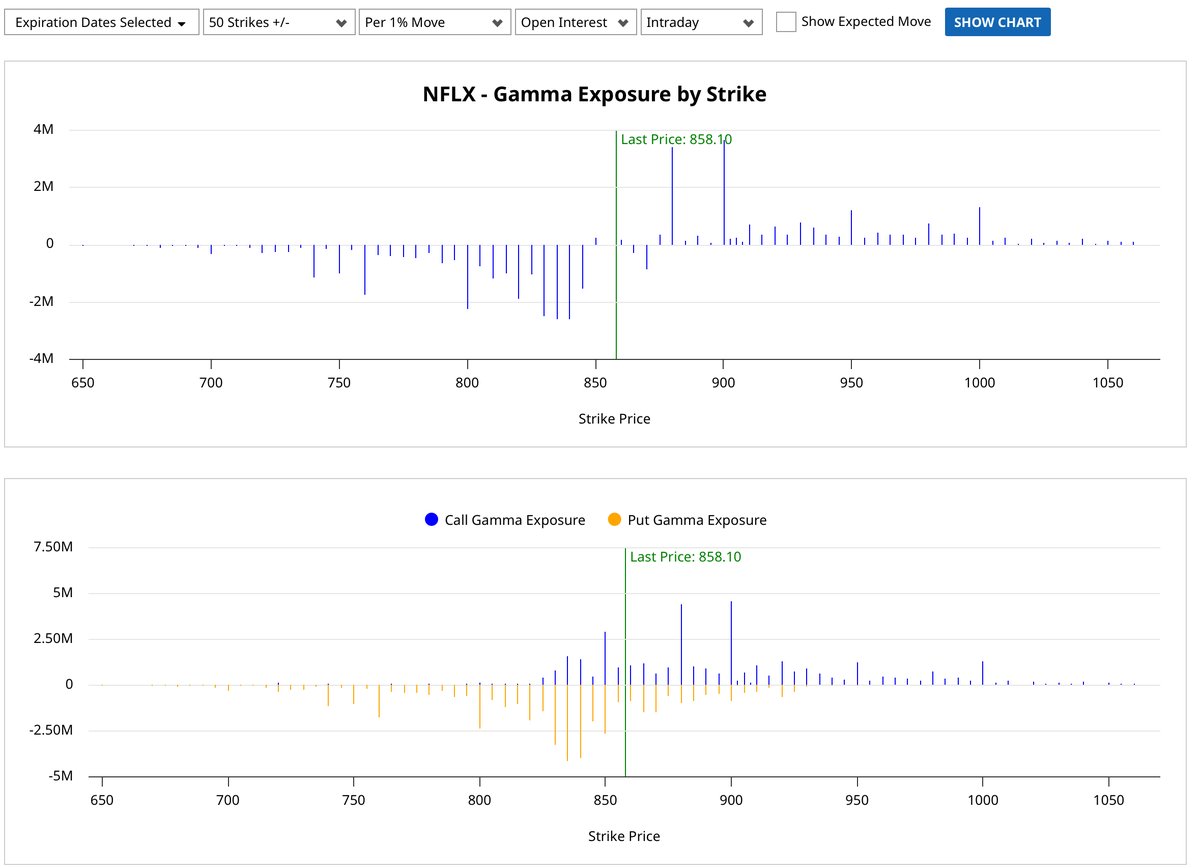The height and width of the screenshot is (868, 1200).
Task: Click the 4M y-axis label in top chart
Action: (x=44, y=130)
